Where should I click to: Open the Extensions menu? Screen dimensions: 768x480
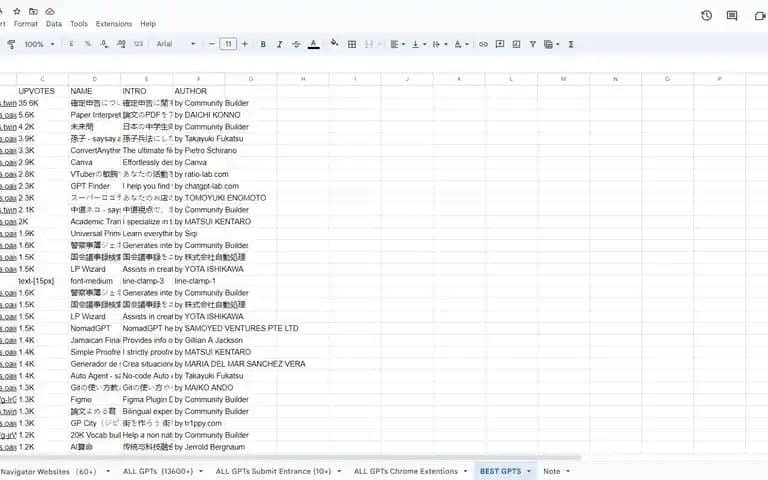[114, 24]
